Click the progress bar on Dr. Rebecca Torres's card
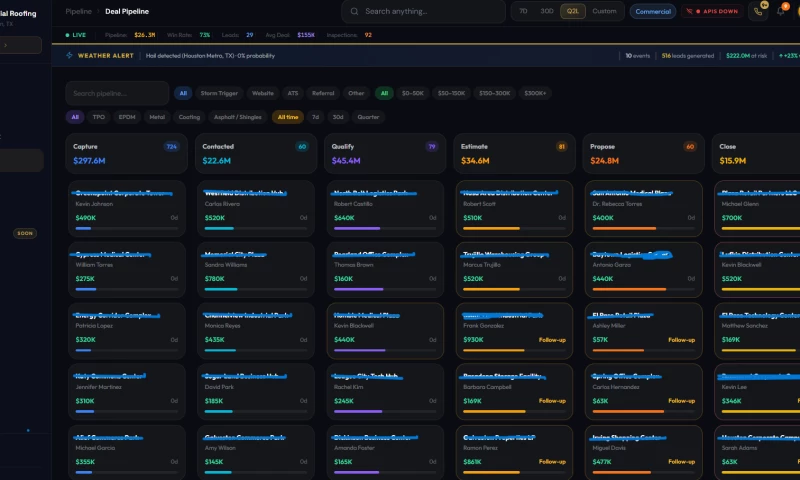800x480 pixels. [643, 229]
